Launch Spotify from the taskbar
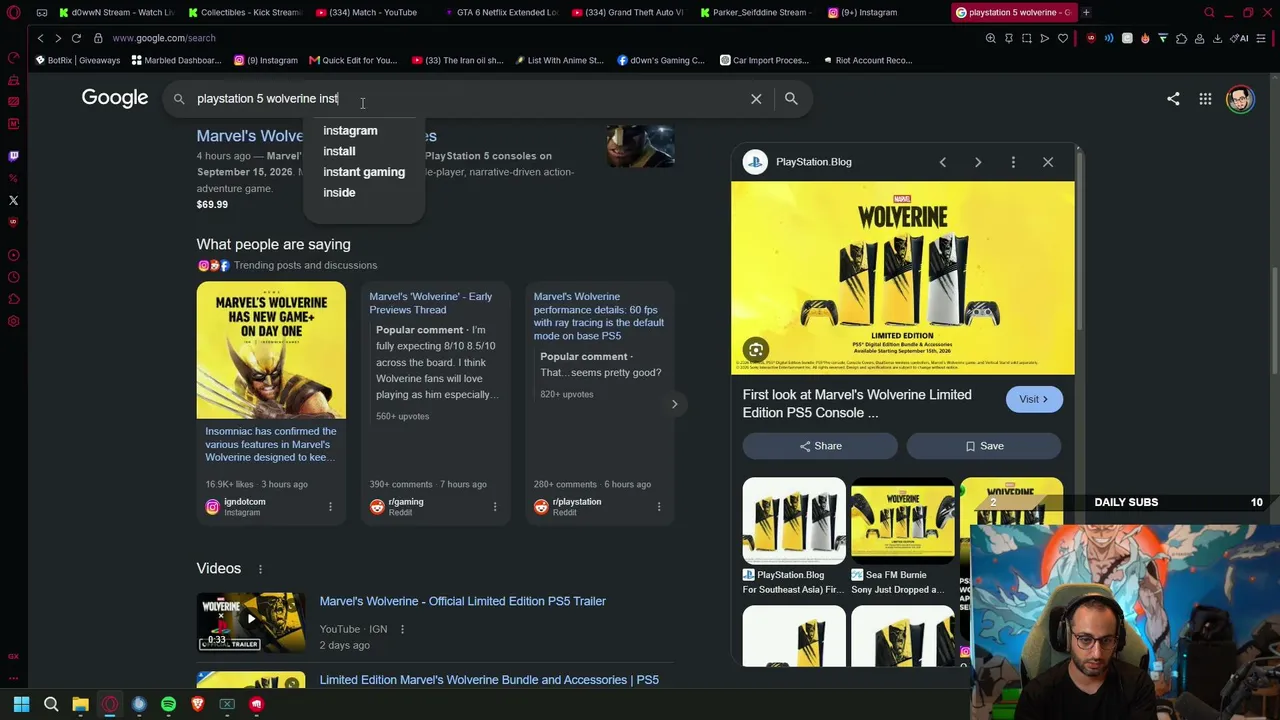Screen dimensions: 1280x720 [x=168, y=704]
